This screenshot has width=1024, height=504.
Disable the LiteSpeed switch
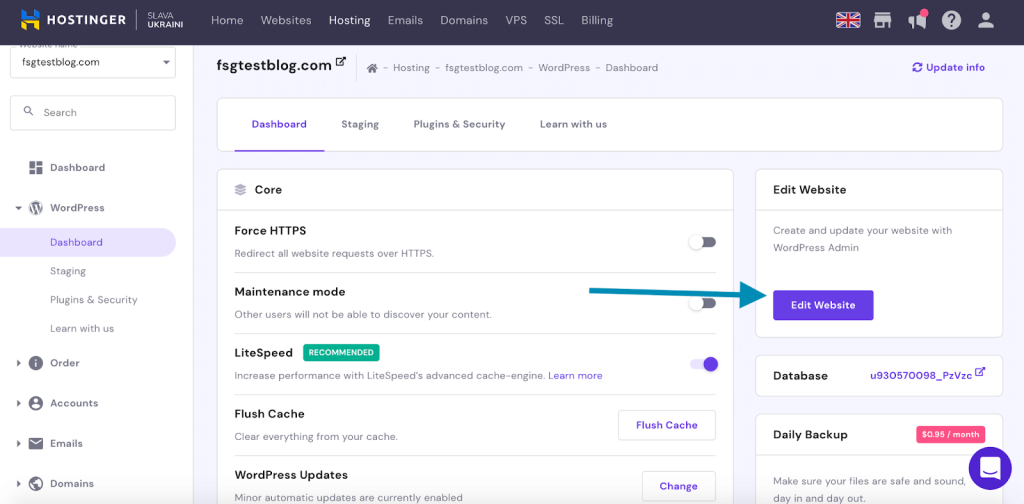703,364
